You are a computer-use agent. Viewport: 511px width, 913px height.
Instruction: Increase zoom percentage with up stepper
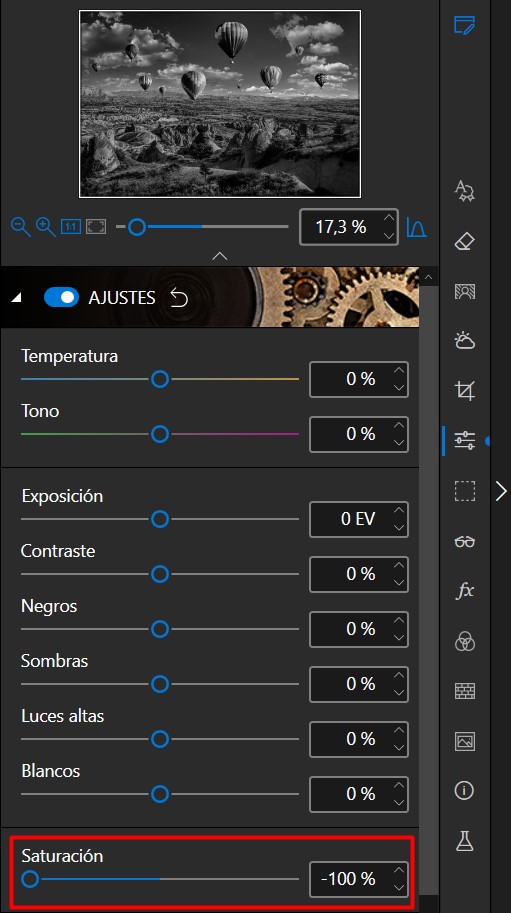[x=389, y=218]
